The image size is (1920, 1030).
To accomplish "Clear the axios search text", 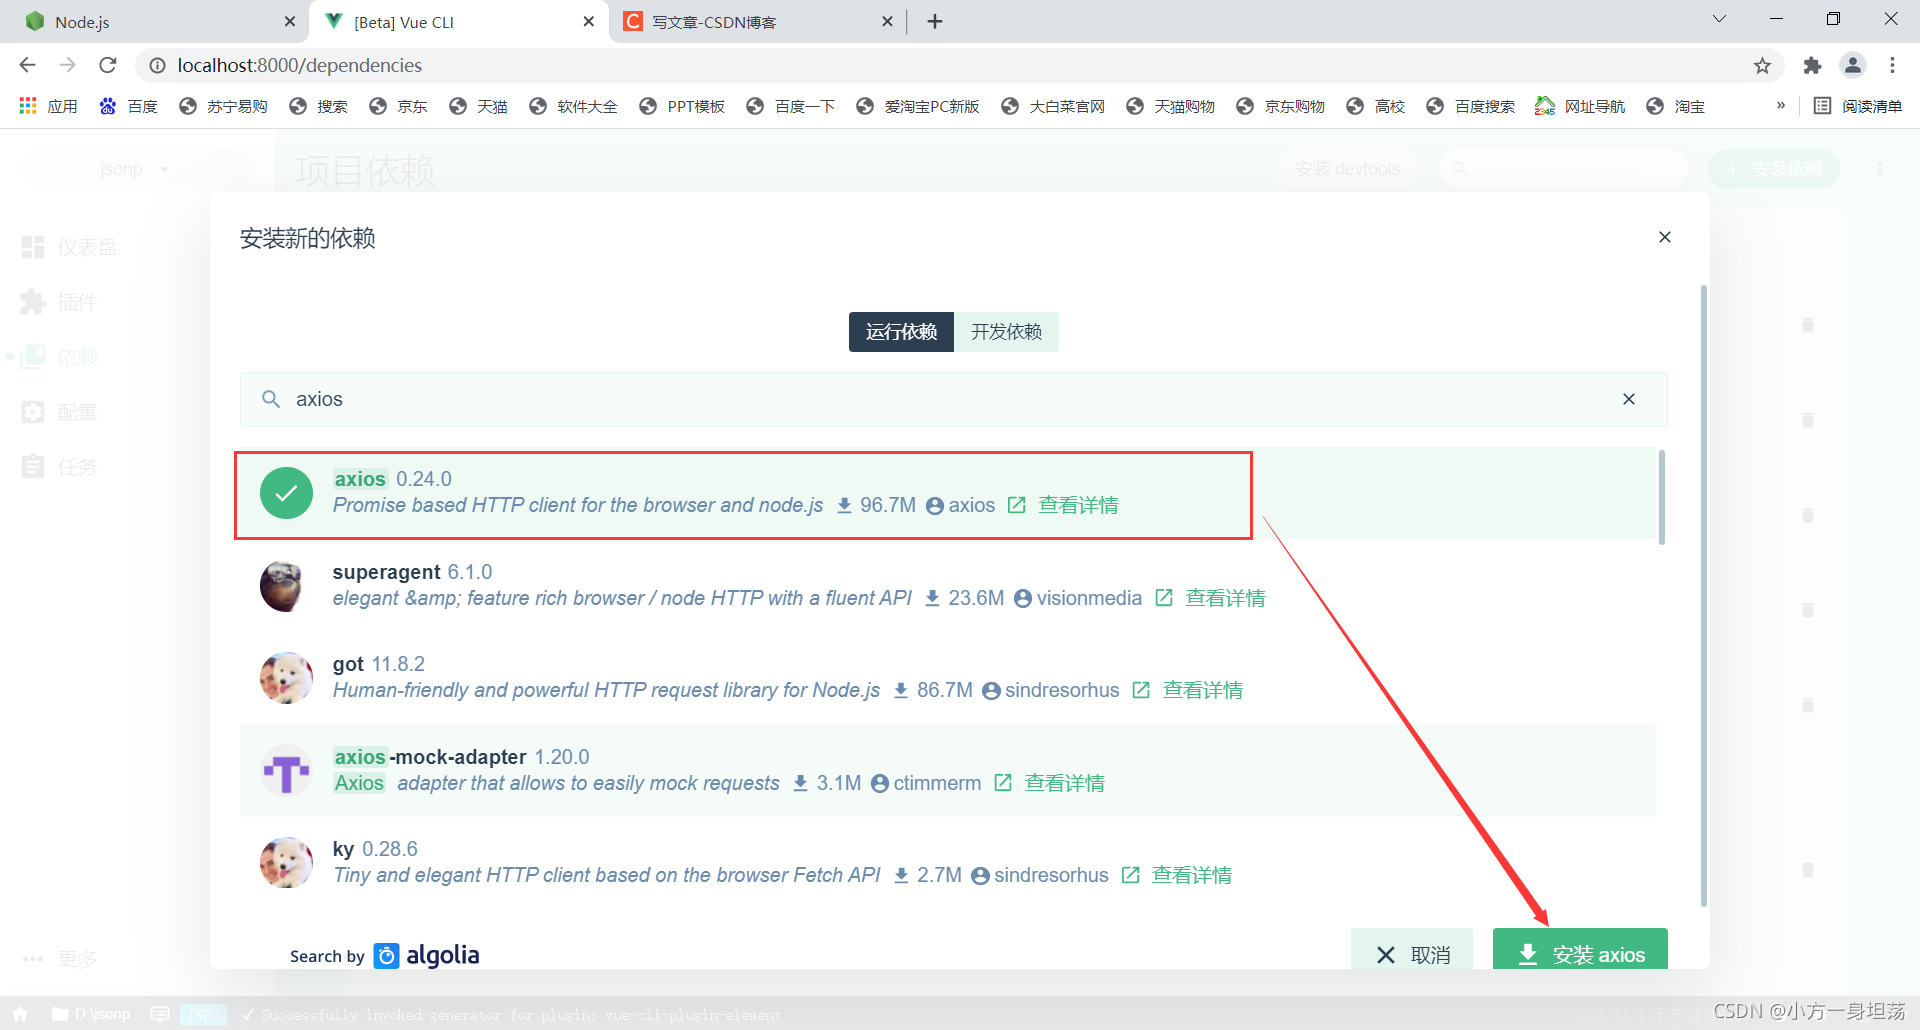I will (1629, 399).
